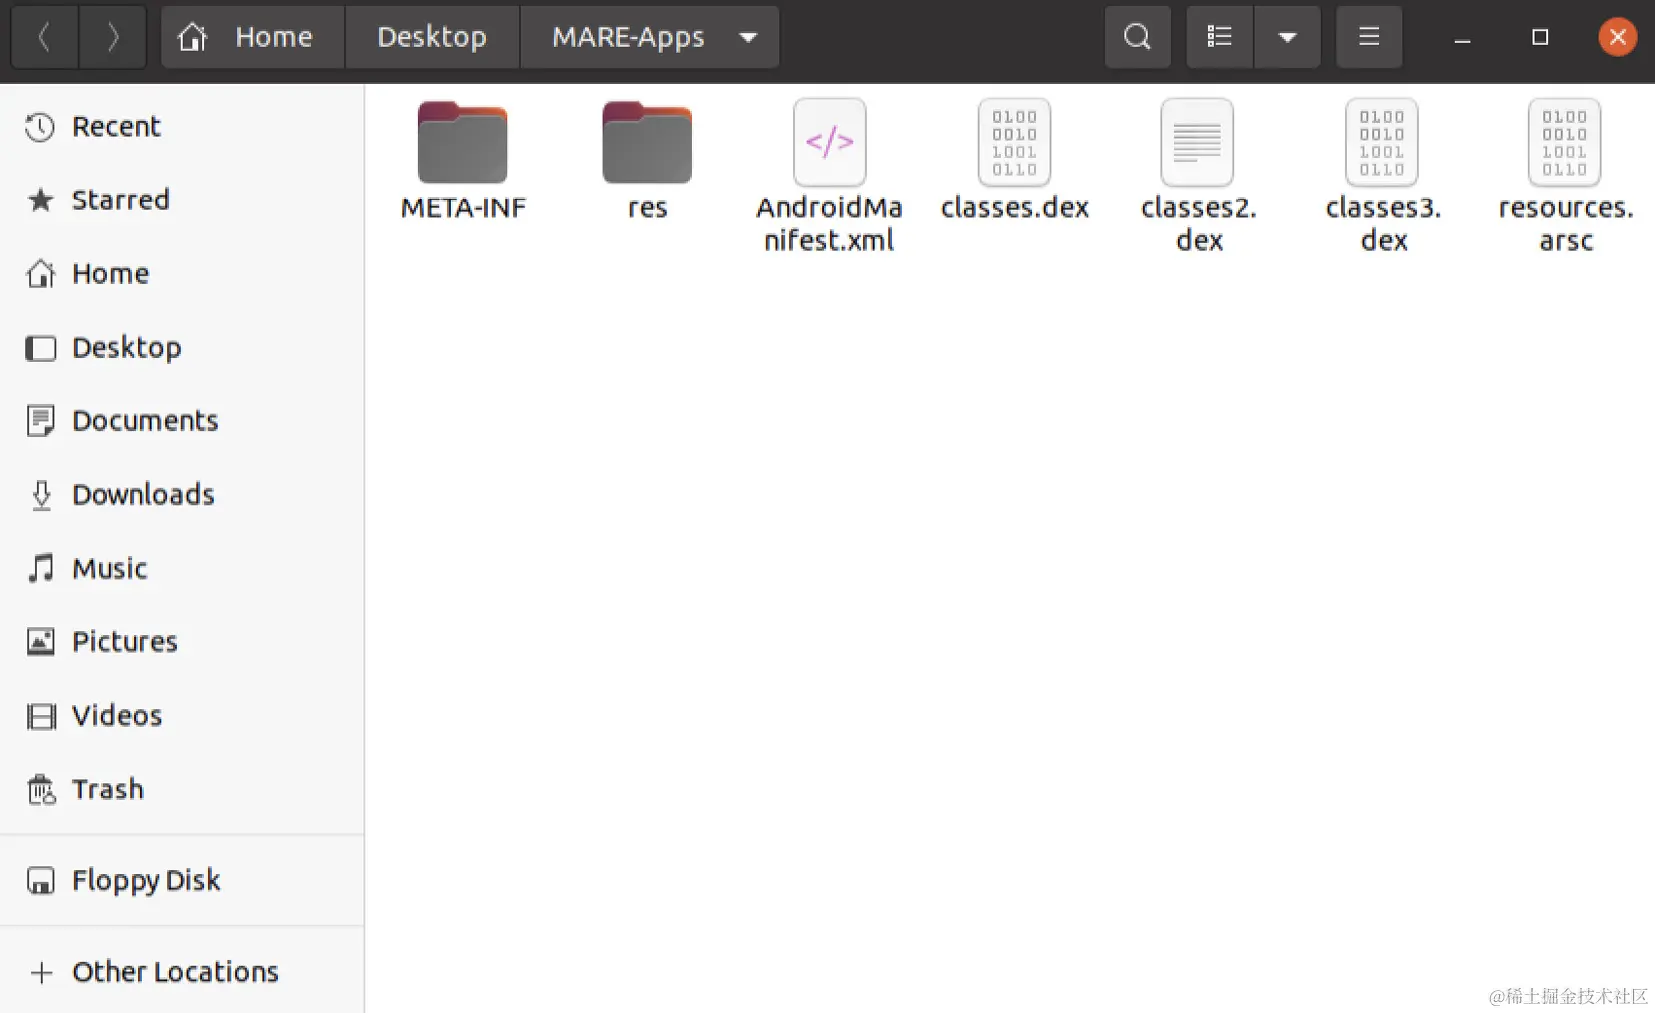Viewport: 1655px width, 1013px height.
Task: Click the res folder name label
Action: (647, 209)
